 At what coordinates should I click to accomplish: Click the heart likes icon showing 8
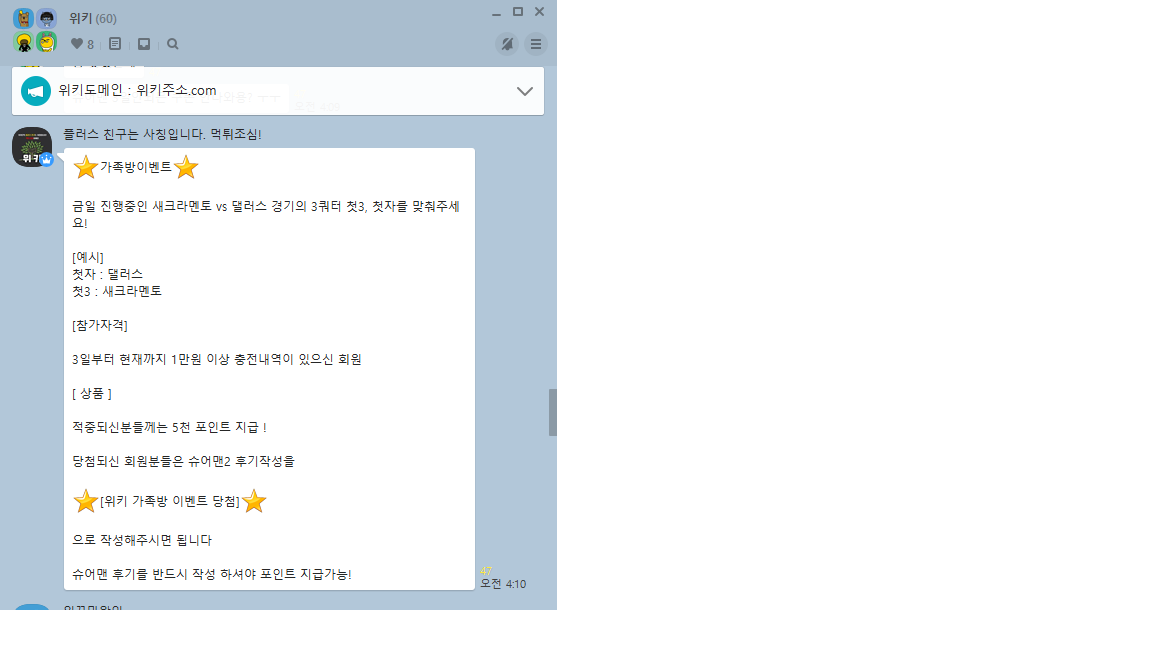pos(82,44)
